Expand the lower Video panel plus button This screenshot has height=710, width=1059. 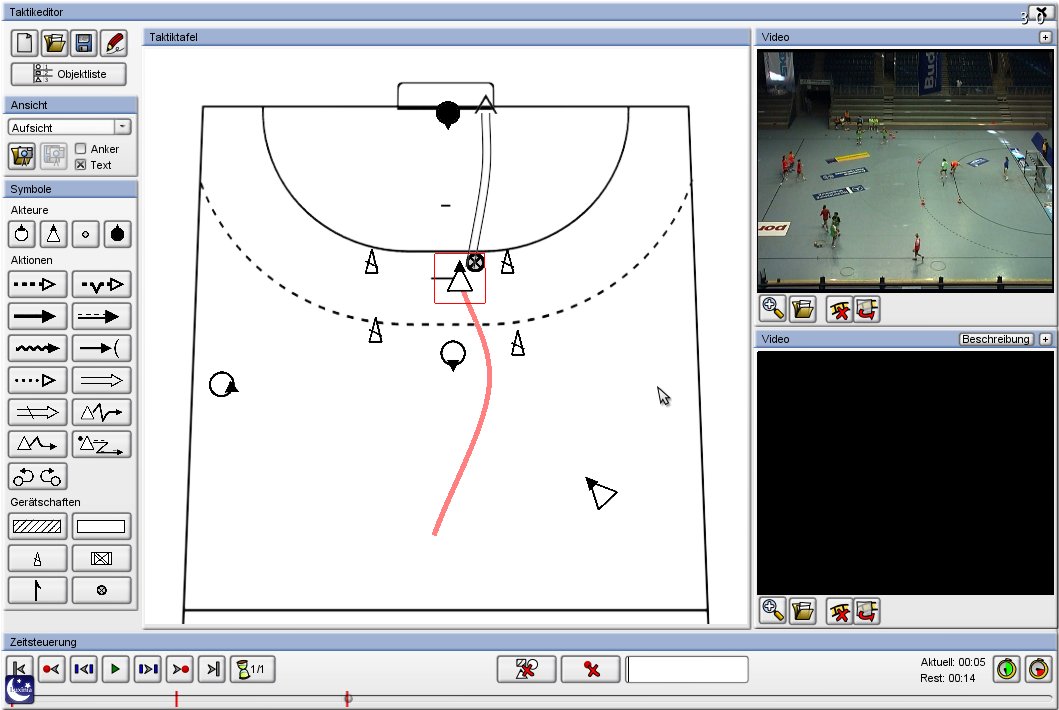[x=1045, y=339]
